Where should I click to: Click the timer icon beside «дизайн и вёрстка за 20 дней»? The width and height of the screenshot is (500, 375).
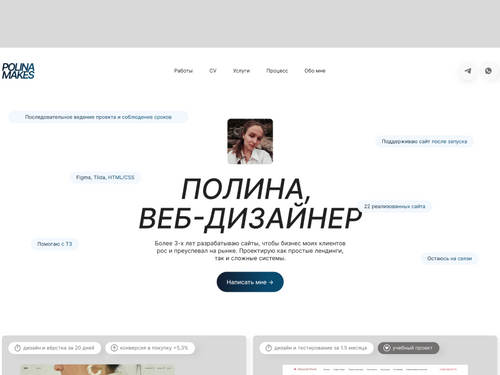pyautogui.click(x=17, y=348)
